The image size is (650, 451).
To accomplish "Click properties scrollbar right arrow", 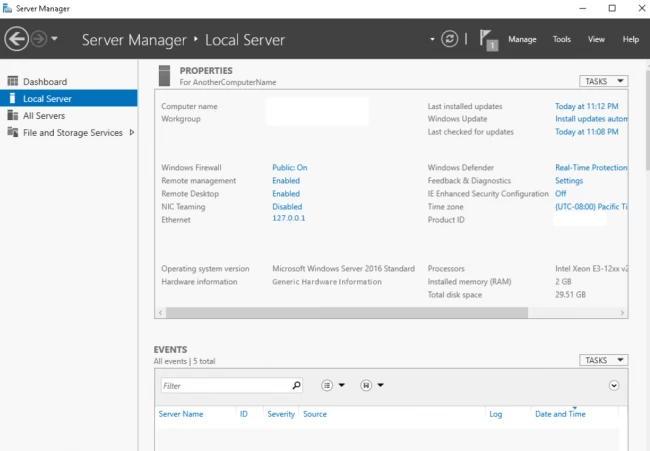I will pyautogui.click(x=622, y=313).
